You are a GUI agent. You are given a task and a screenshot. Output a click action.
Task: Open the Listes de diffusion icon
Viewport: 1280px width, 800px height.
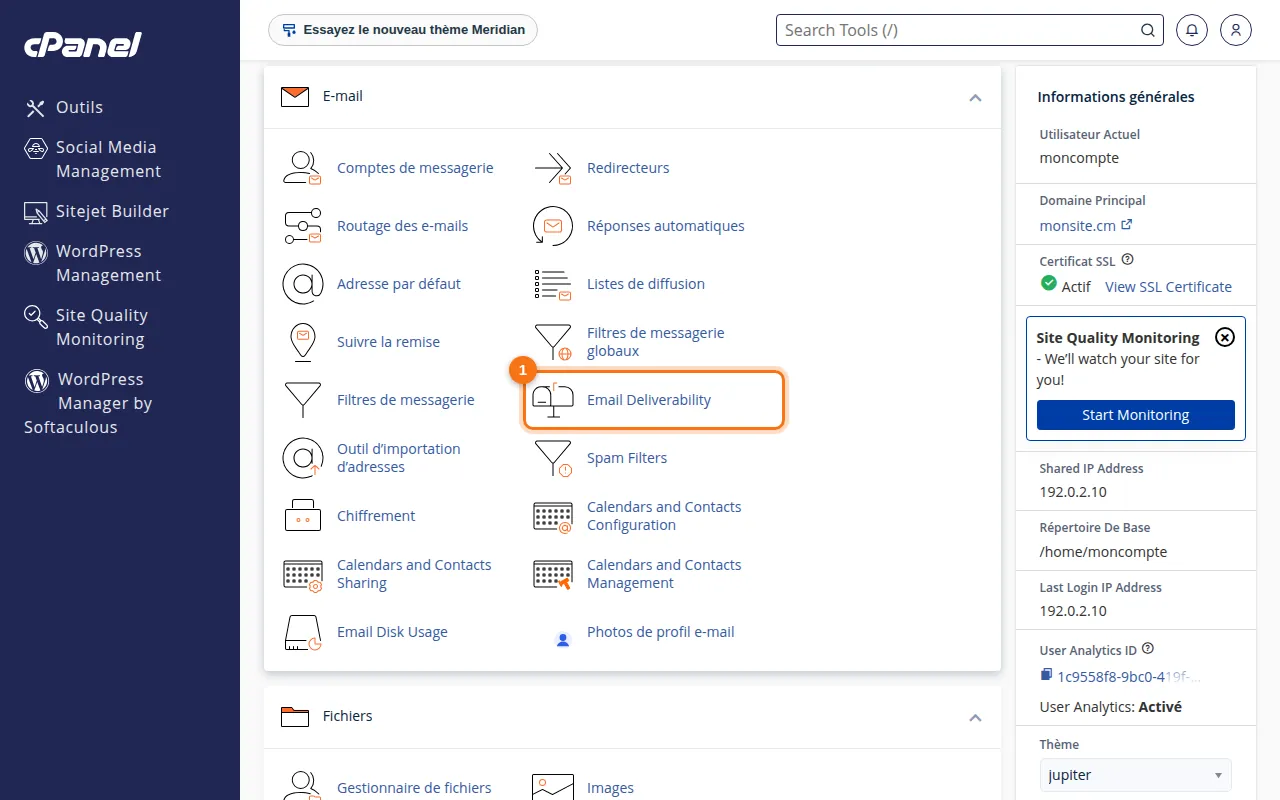click(552, 284)
